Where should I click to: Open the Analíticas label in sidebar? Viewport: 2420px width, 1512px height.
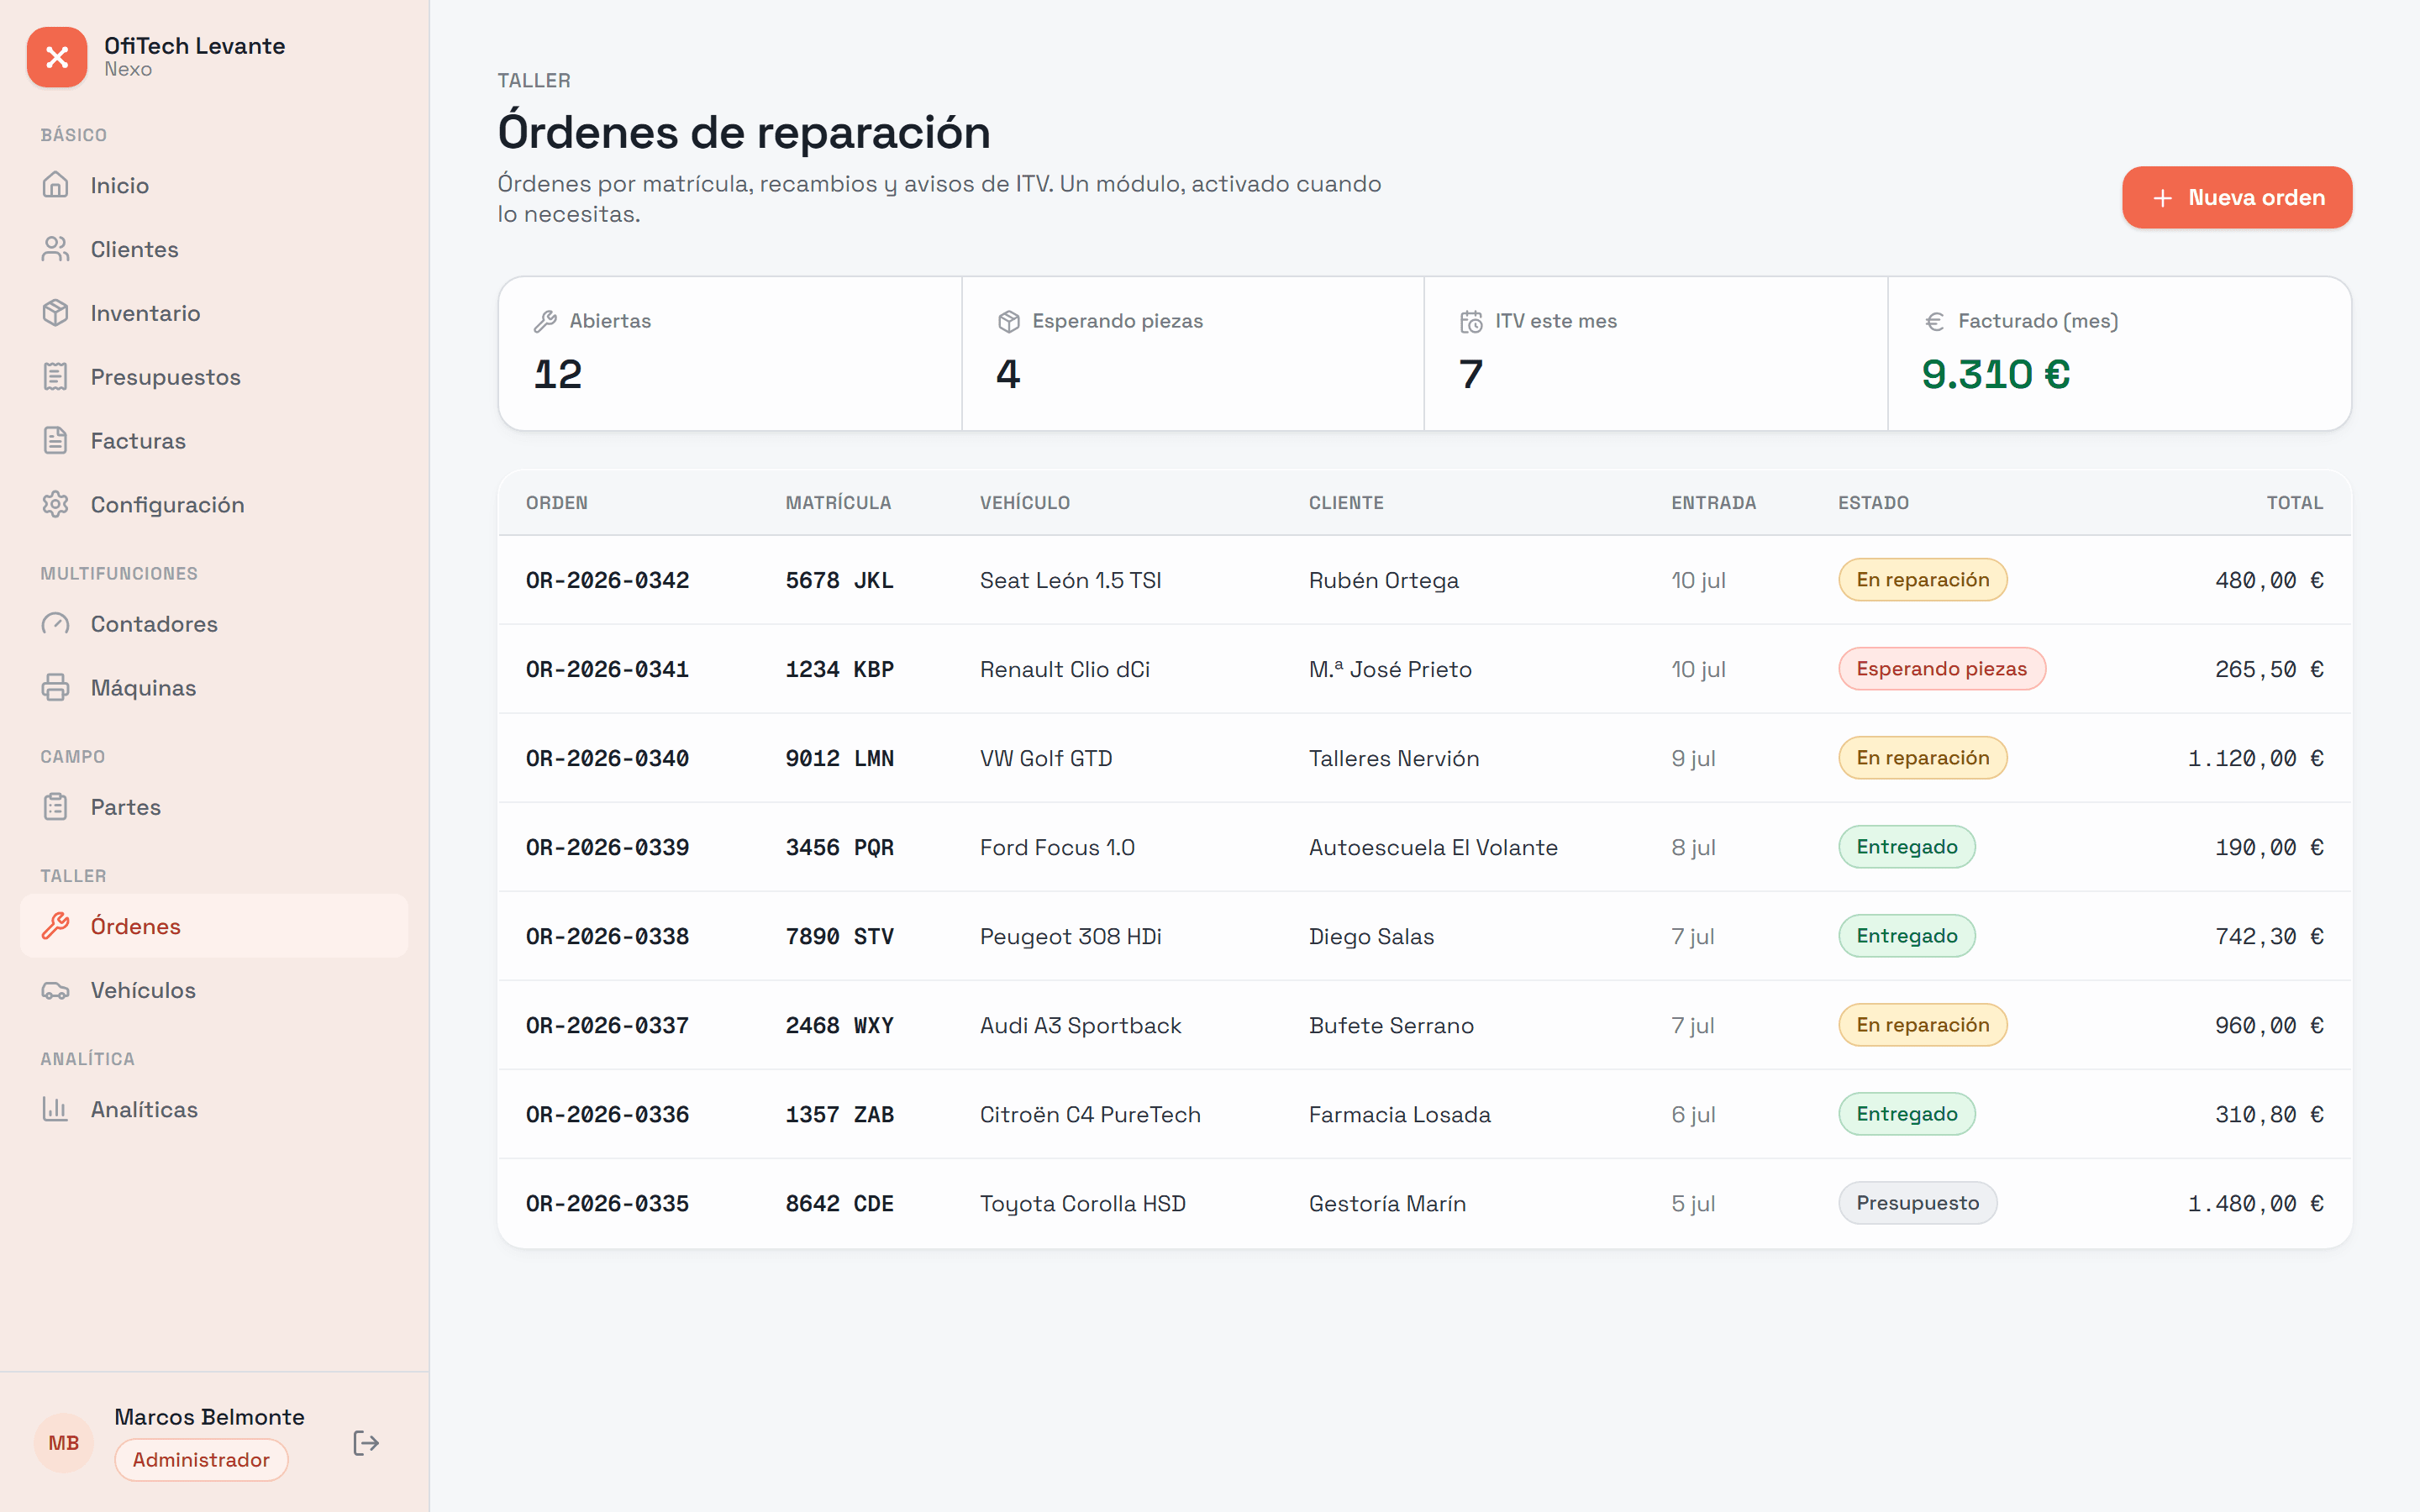(x=144, y=1109)
